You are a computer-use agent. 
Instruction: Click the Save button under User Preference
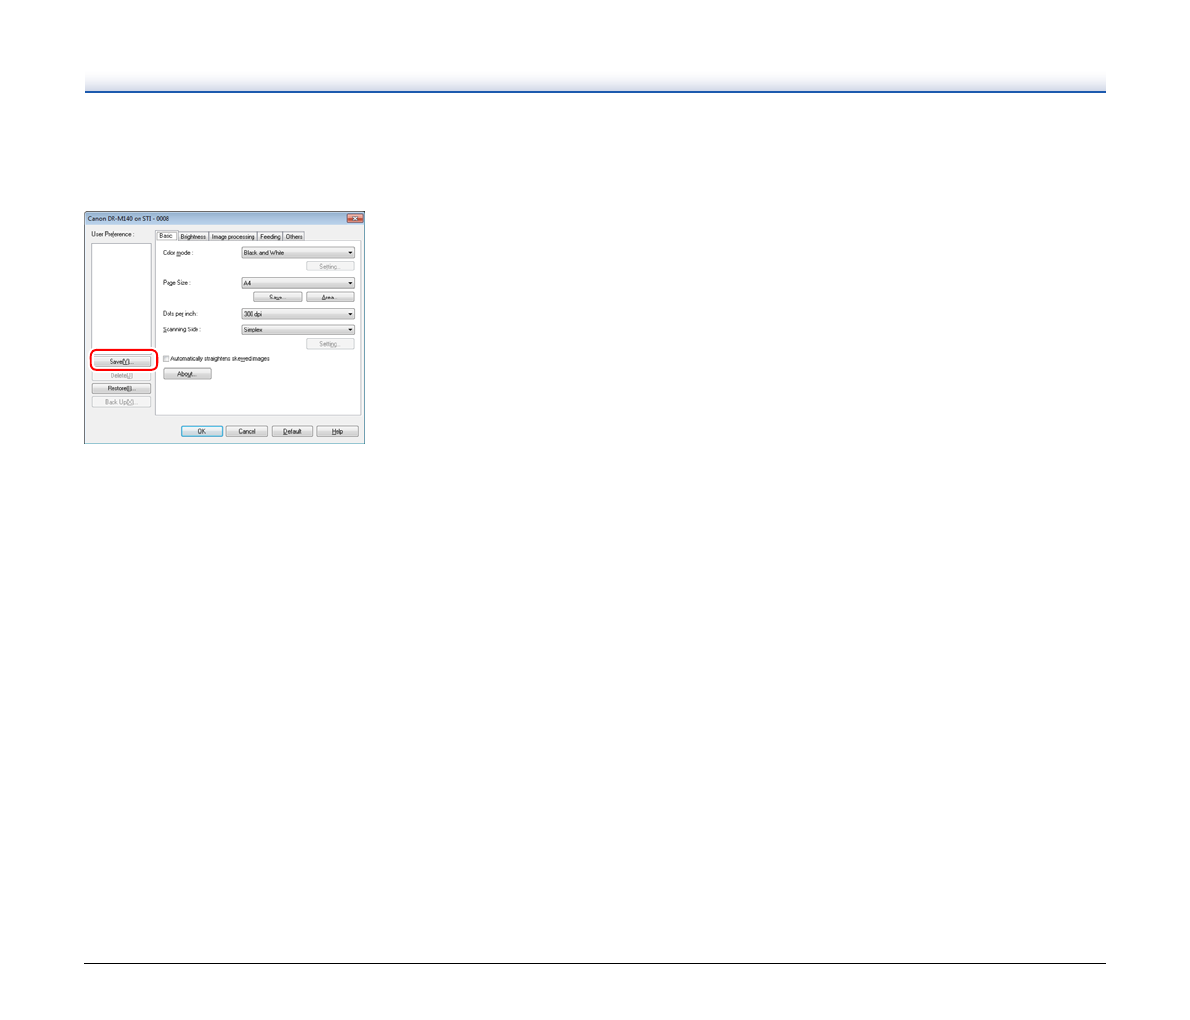point(121,361)
